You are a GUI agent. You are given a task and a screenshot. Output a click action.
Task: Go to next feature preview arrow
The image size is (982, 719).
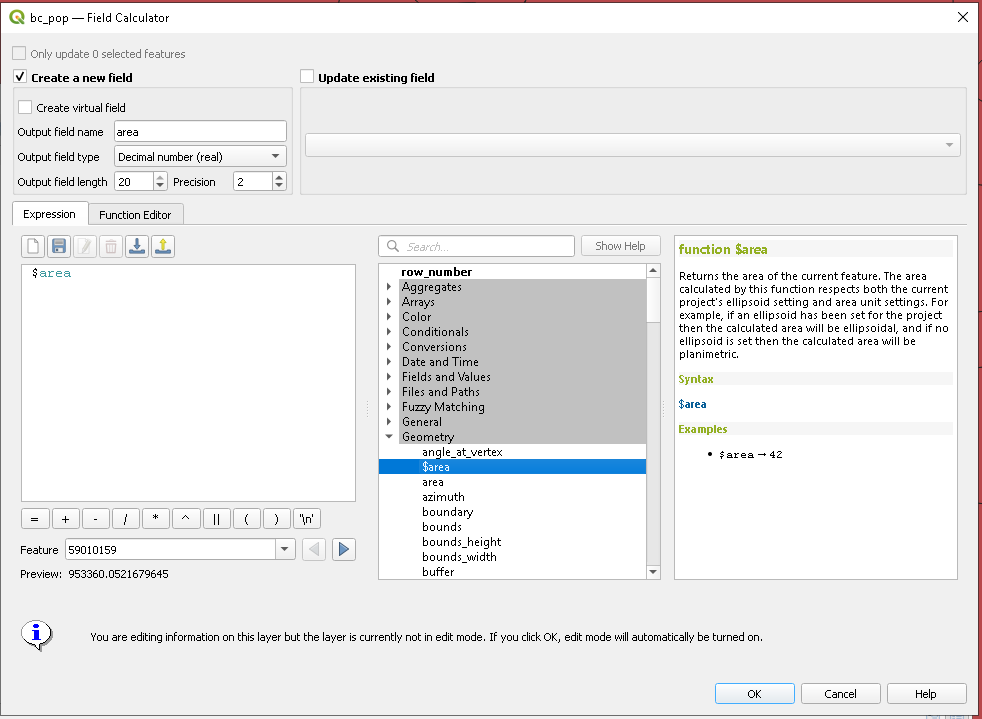click(x=344, y=550)
